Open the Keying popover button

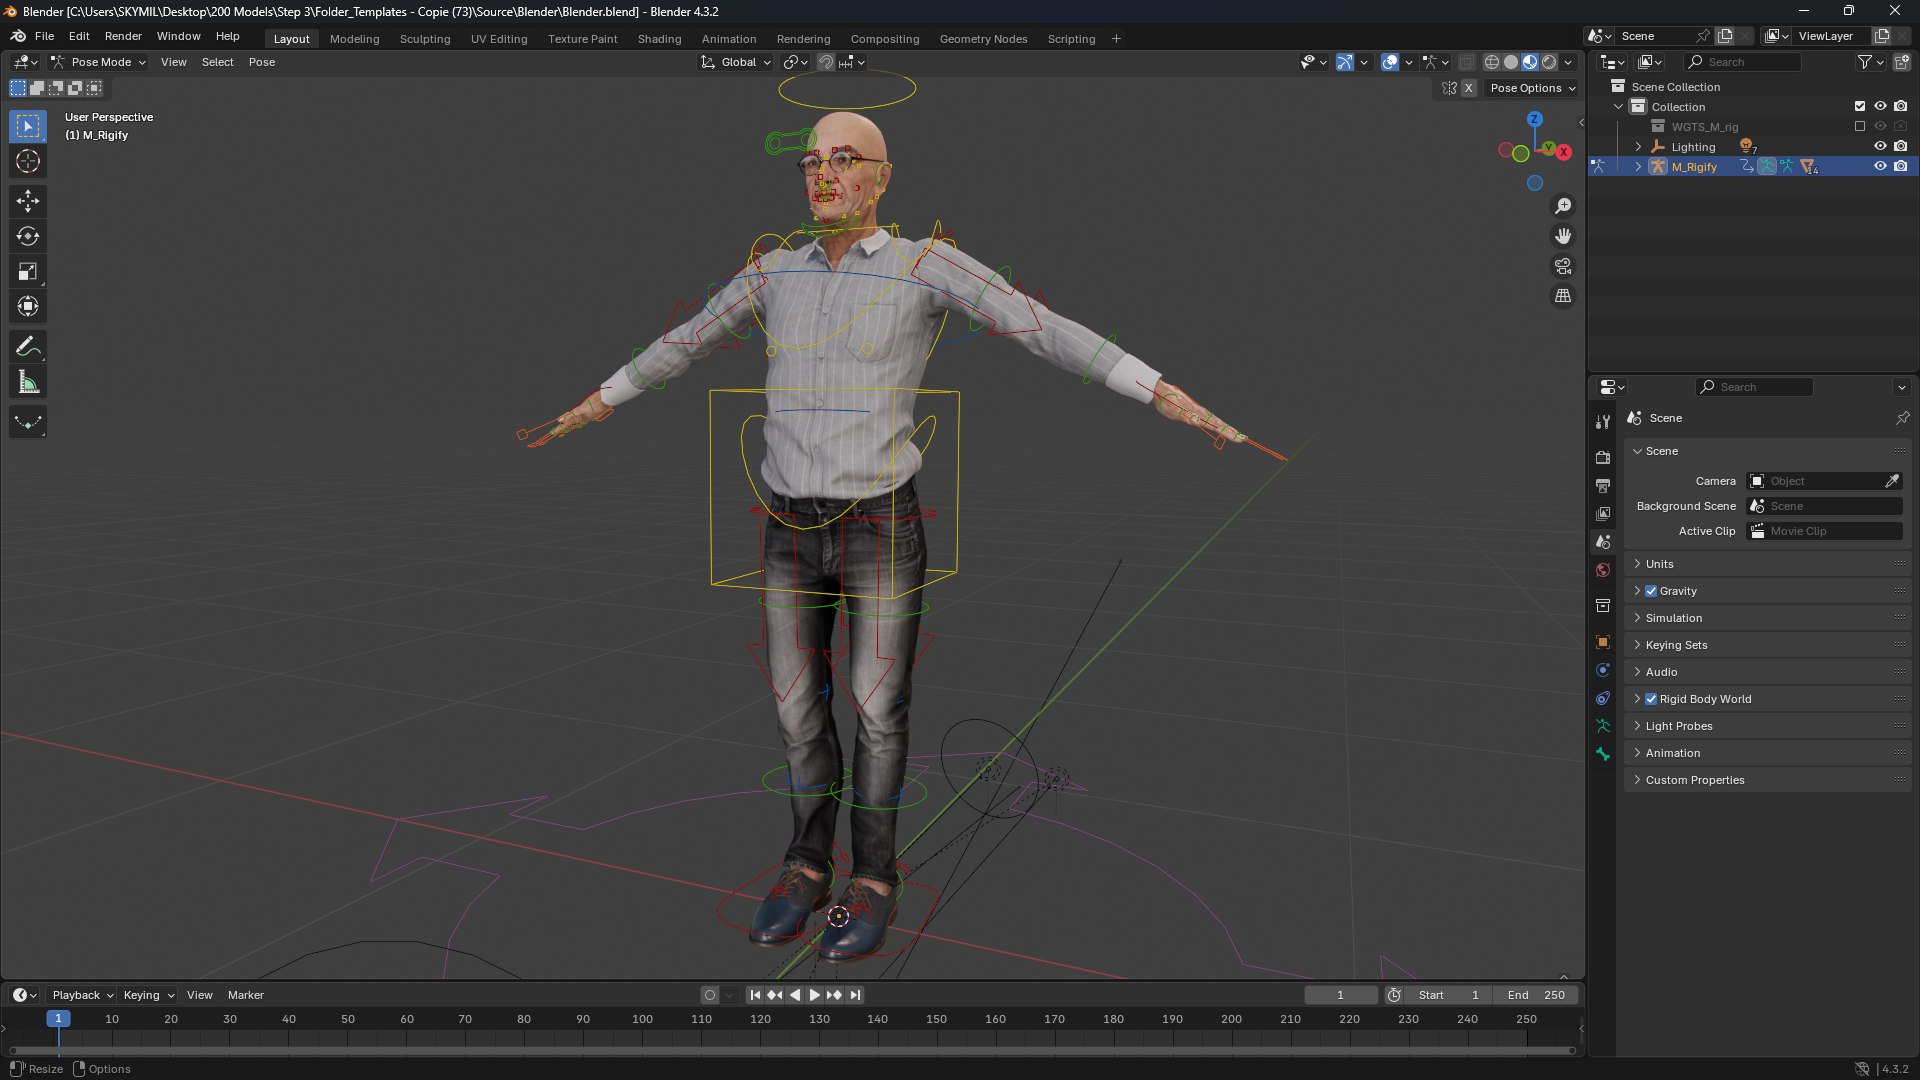tap(148, 995)
